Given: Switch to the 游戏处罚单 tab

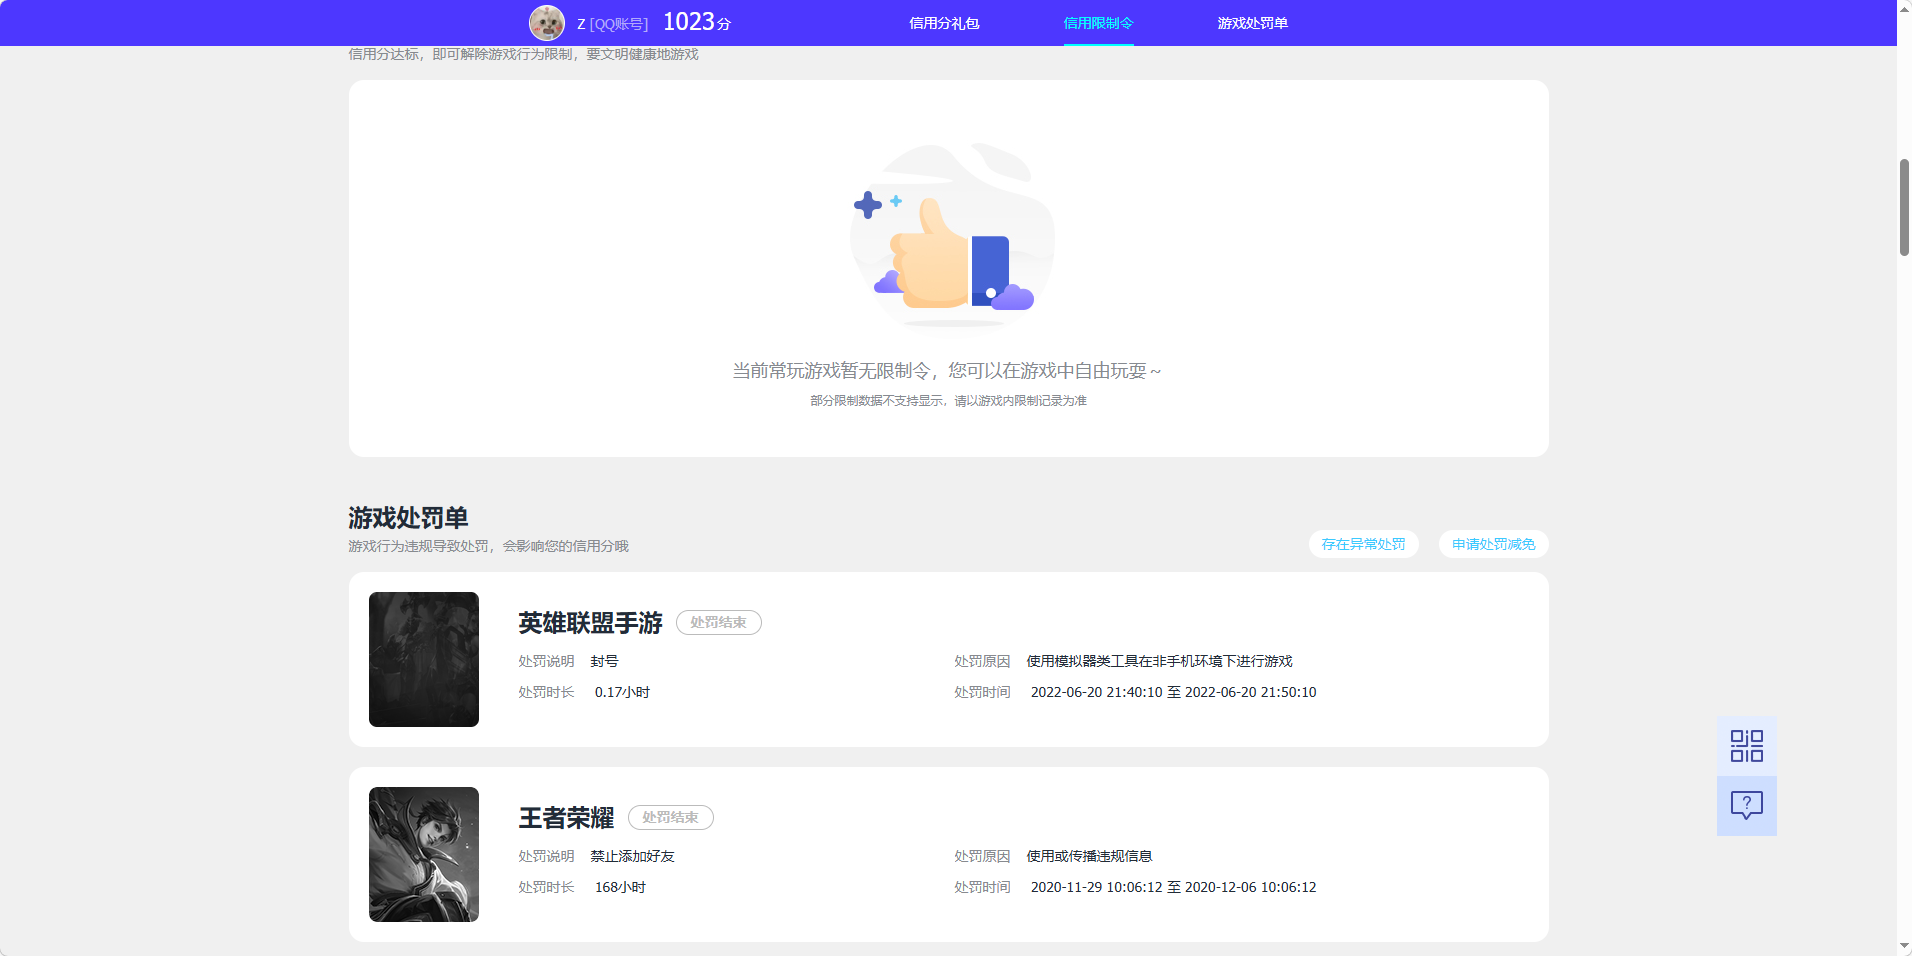Looking at the screenshot, I should coord(1252,22).
